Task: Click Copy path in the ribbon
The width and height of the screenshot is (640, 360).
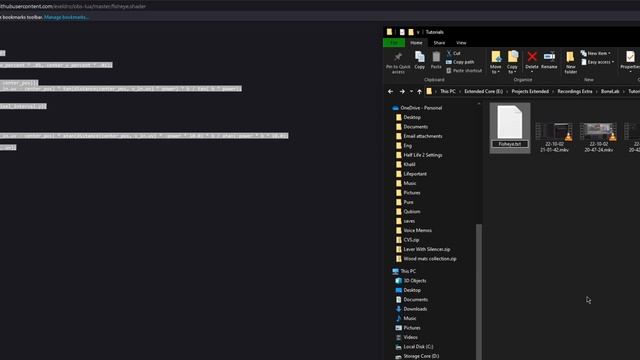Action: click(x=460, y=62)
